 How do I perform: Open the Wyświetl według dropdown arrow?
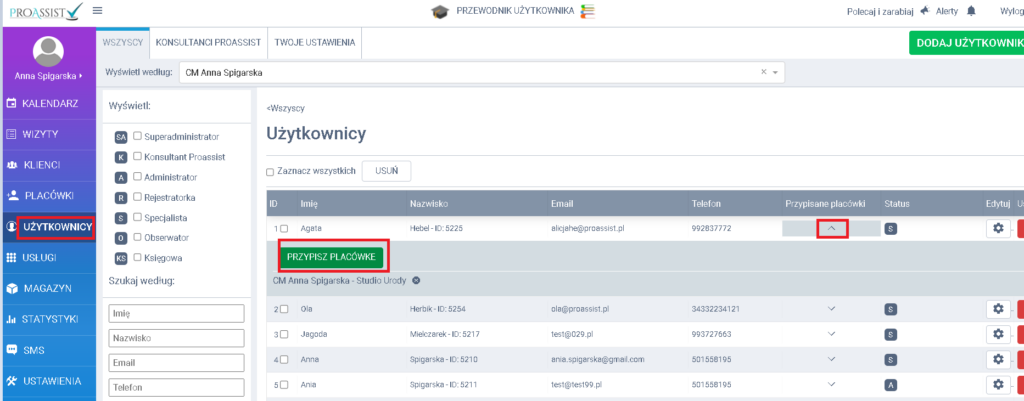775,73
